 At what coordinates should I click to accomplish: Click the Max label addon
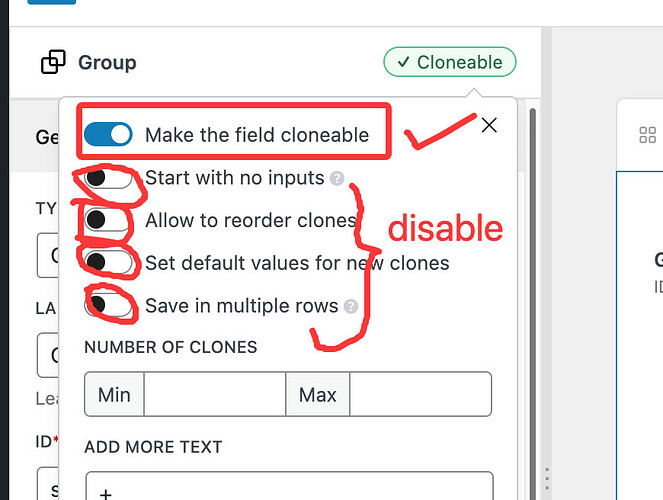318,394
